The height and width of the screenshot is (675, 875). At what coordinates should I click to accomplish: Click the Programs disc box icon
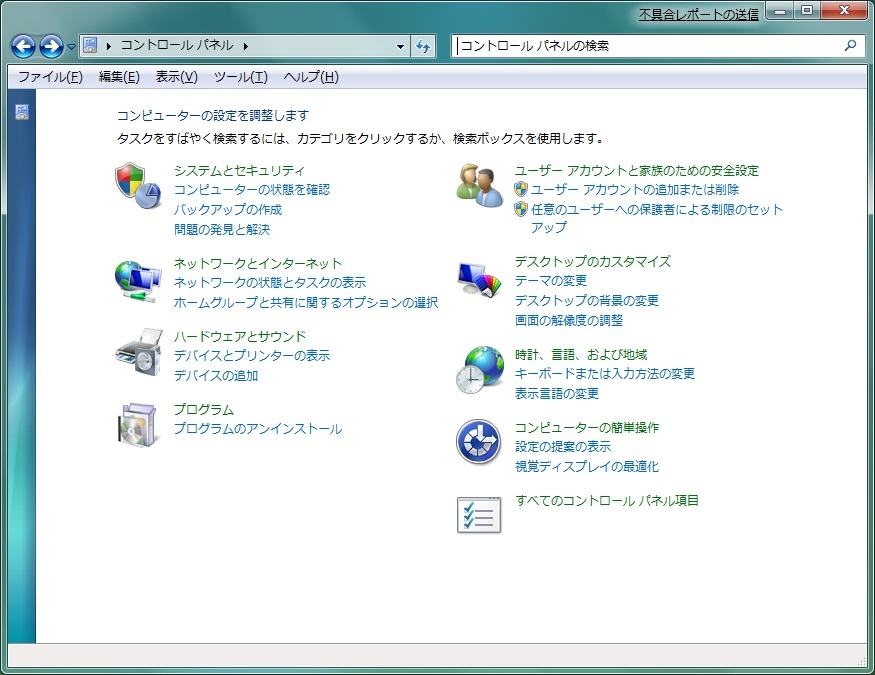(137, 425)
